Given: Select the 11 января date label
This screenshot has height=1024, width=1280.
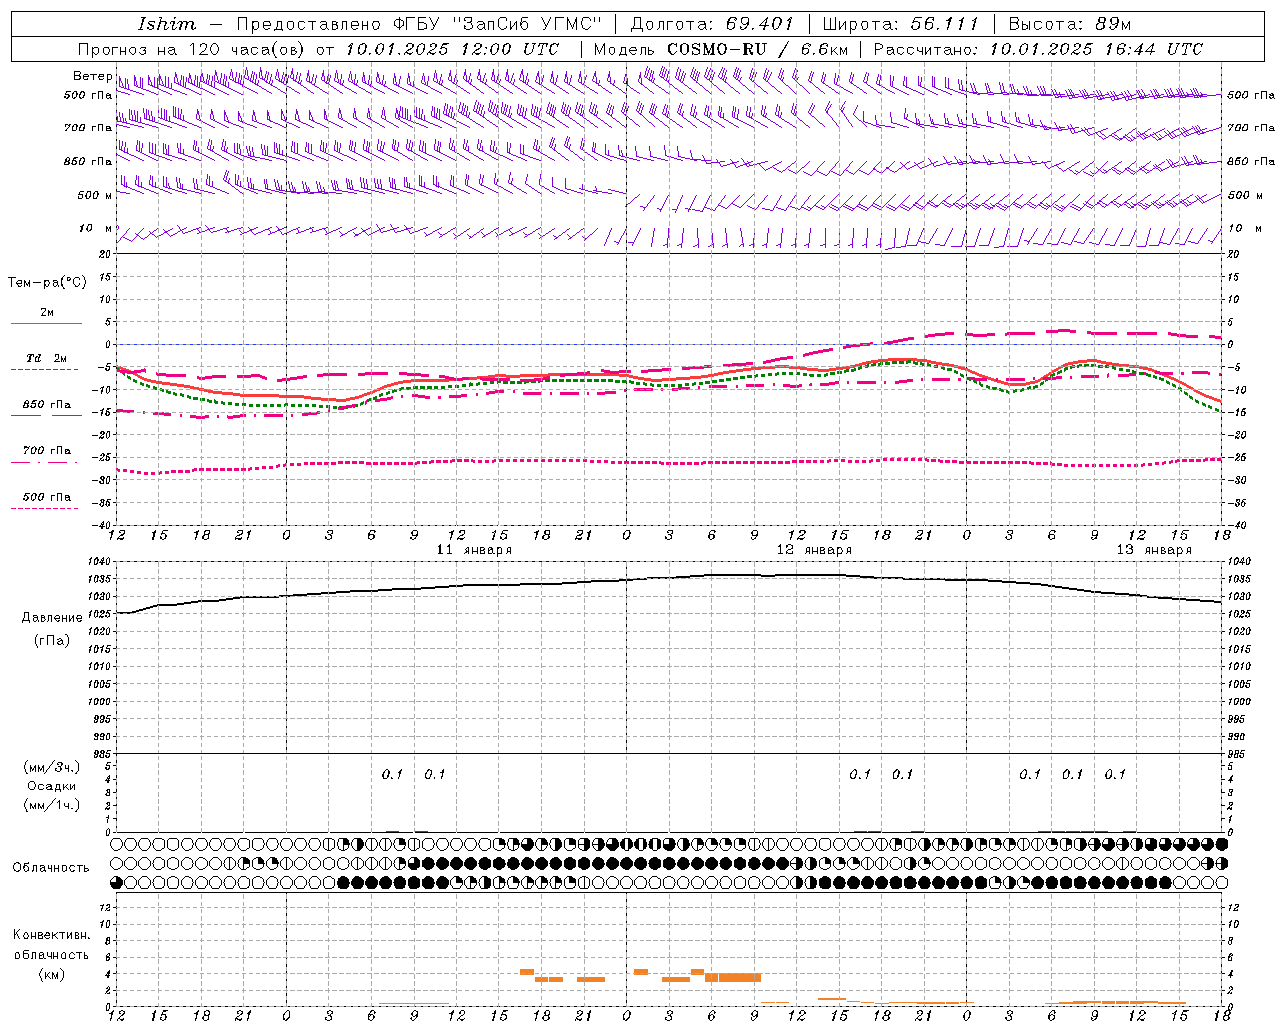Looking at the screenshot, I should [474, 550].
